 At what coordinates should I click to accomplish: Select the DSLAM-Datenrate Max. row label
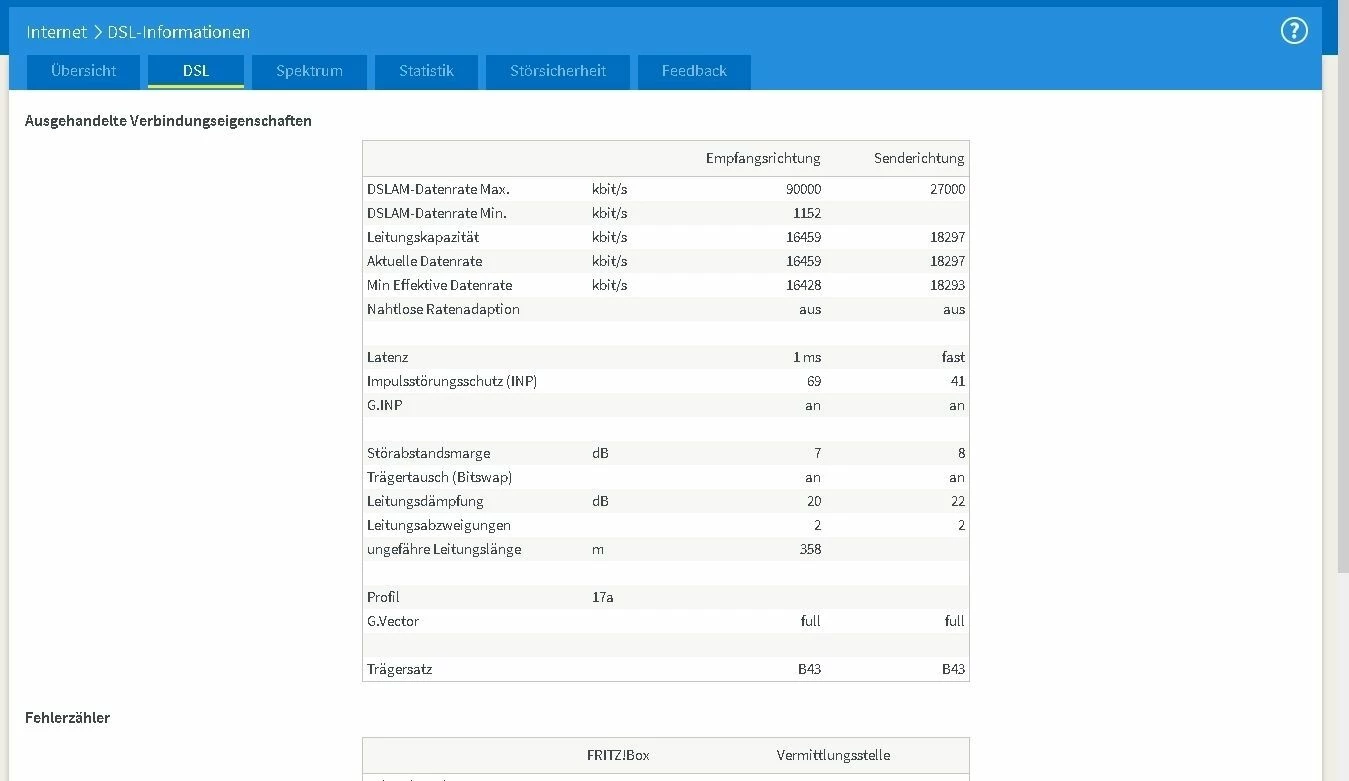point(438,189)
